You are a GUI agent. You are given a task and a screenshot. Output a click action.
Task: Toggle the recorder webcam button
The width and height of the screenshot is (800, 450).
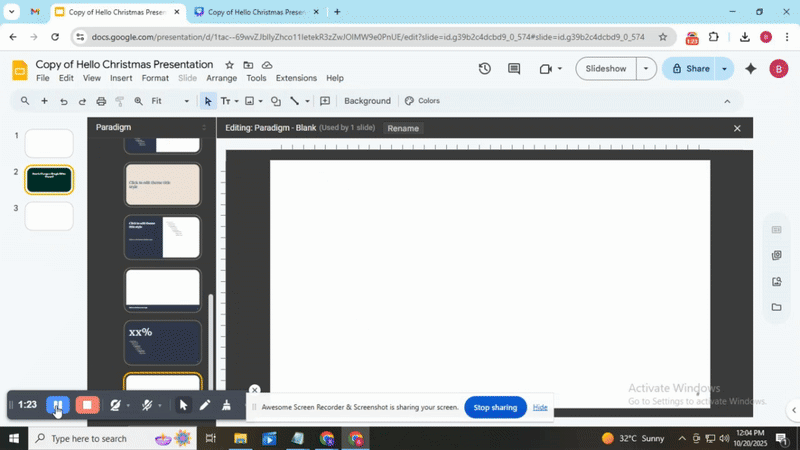[x=116, y=405]
